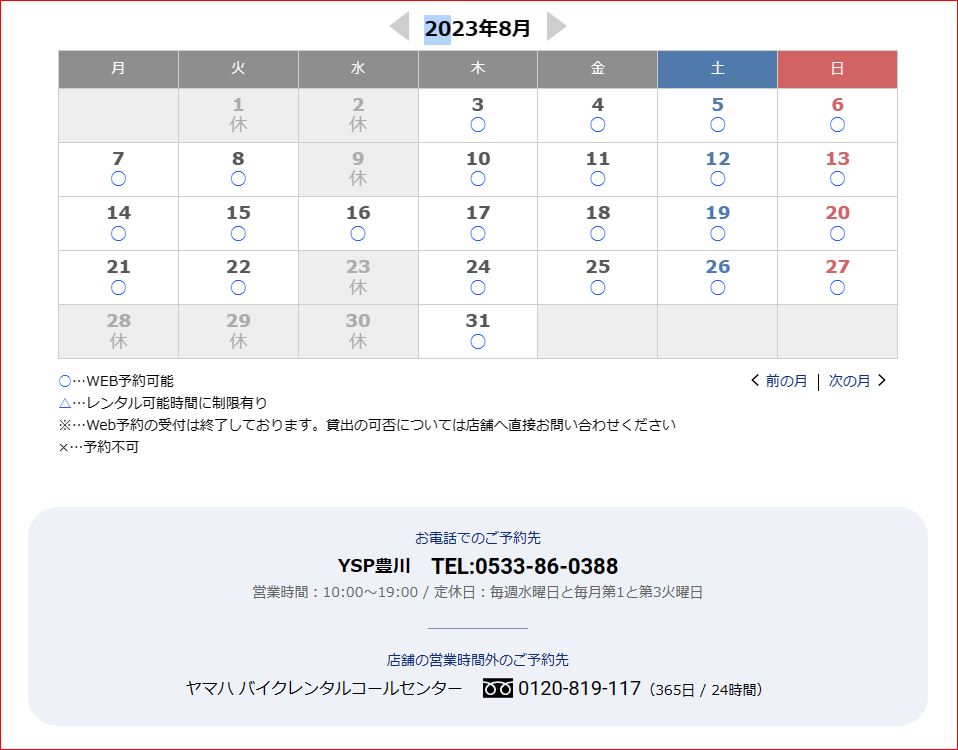Select the availability circle for August 25
Screen dimensions: 958x750
tap(598, 287)
